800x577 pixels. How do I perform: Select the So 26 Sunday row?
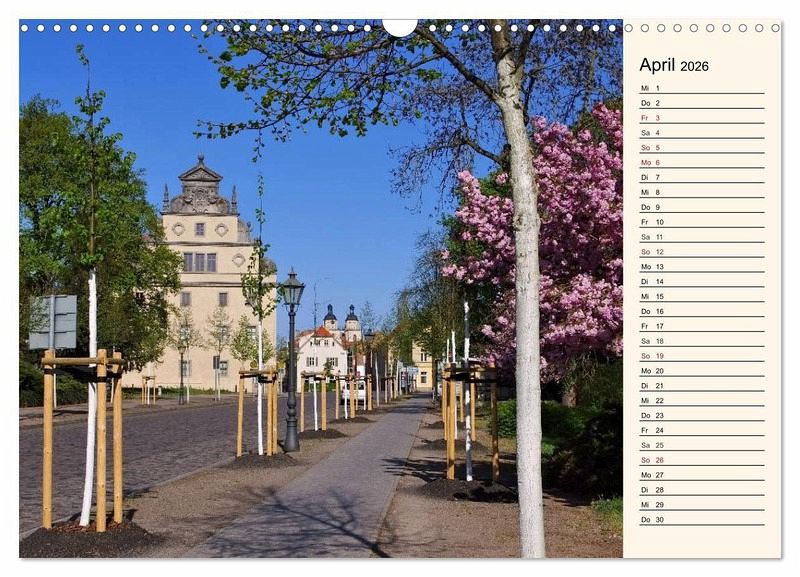[701, 460]
